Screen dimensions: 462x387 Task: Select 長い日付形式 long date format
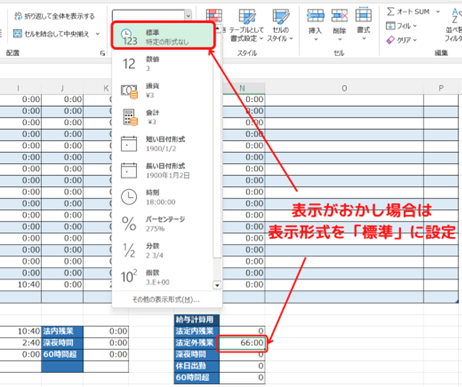(163, 170)
